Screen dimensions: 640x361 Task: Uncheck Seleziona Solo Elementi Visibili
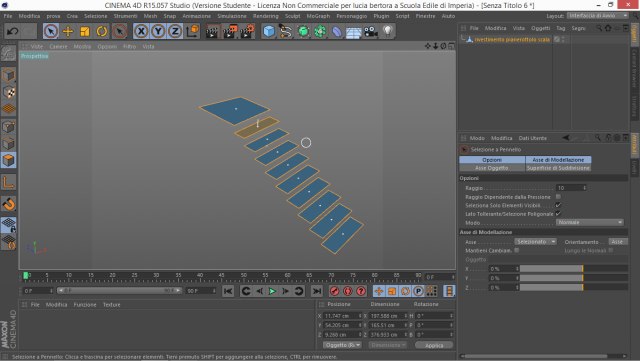558,205
